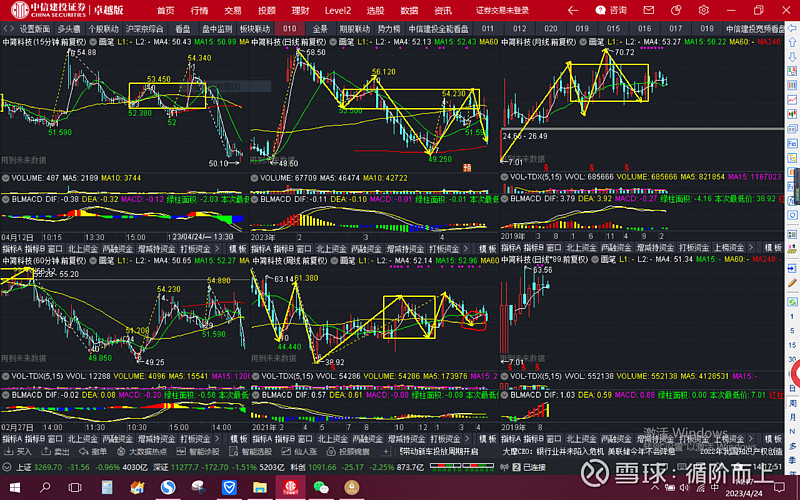Click the back arrow in the title bar
Screen dimensions: 800x500
[x=573, y=10]
